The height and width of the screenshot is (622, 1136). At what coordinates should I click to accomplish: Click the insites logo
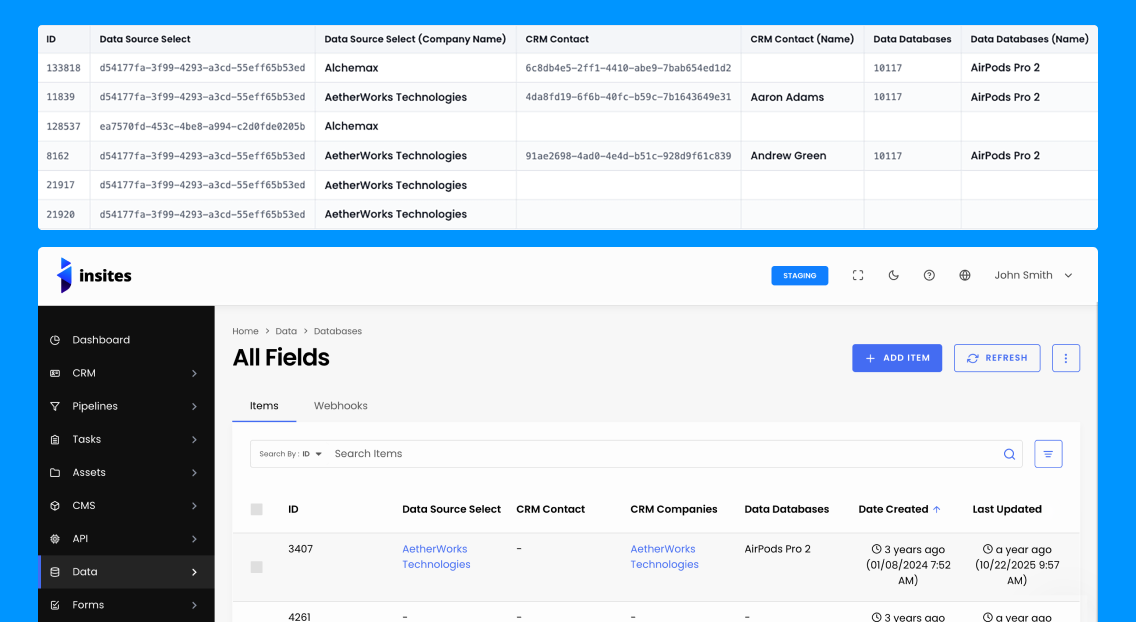(94, 275)
